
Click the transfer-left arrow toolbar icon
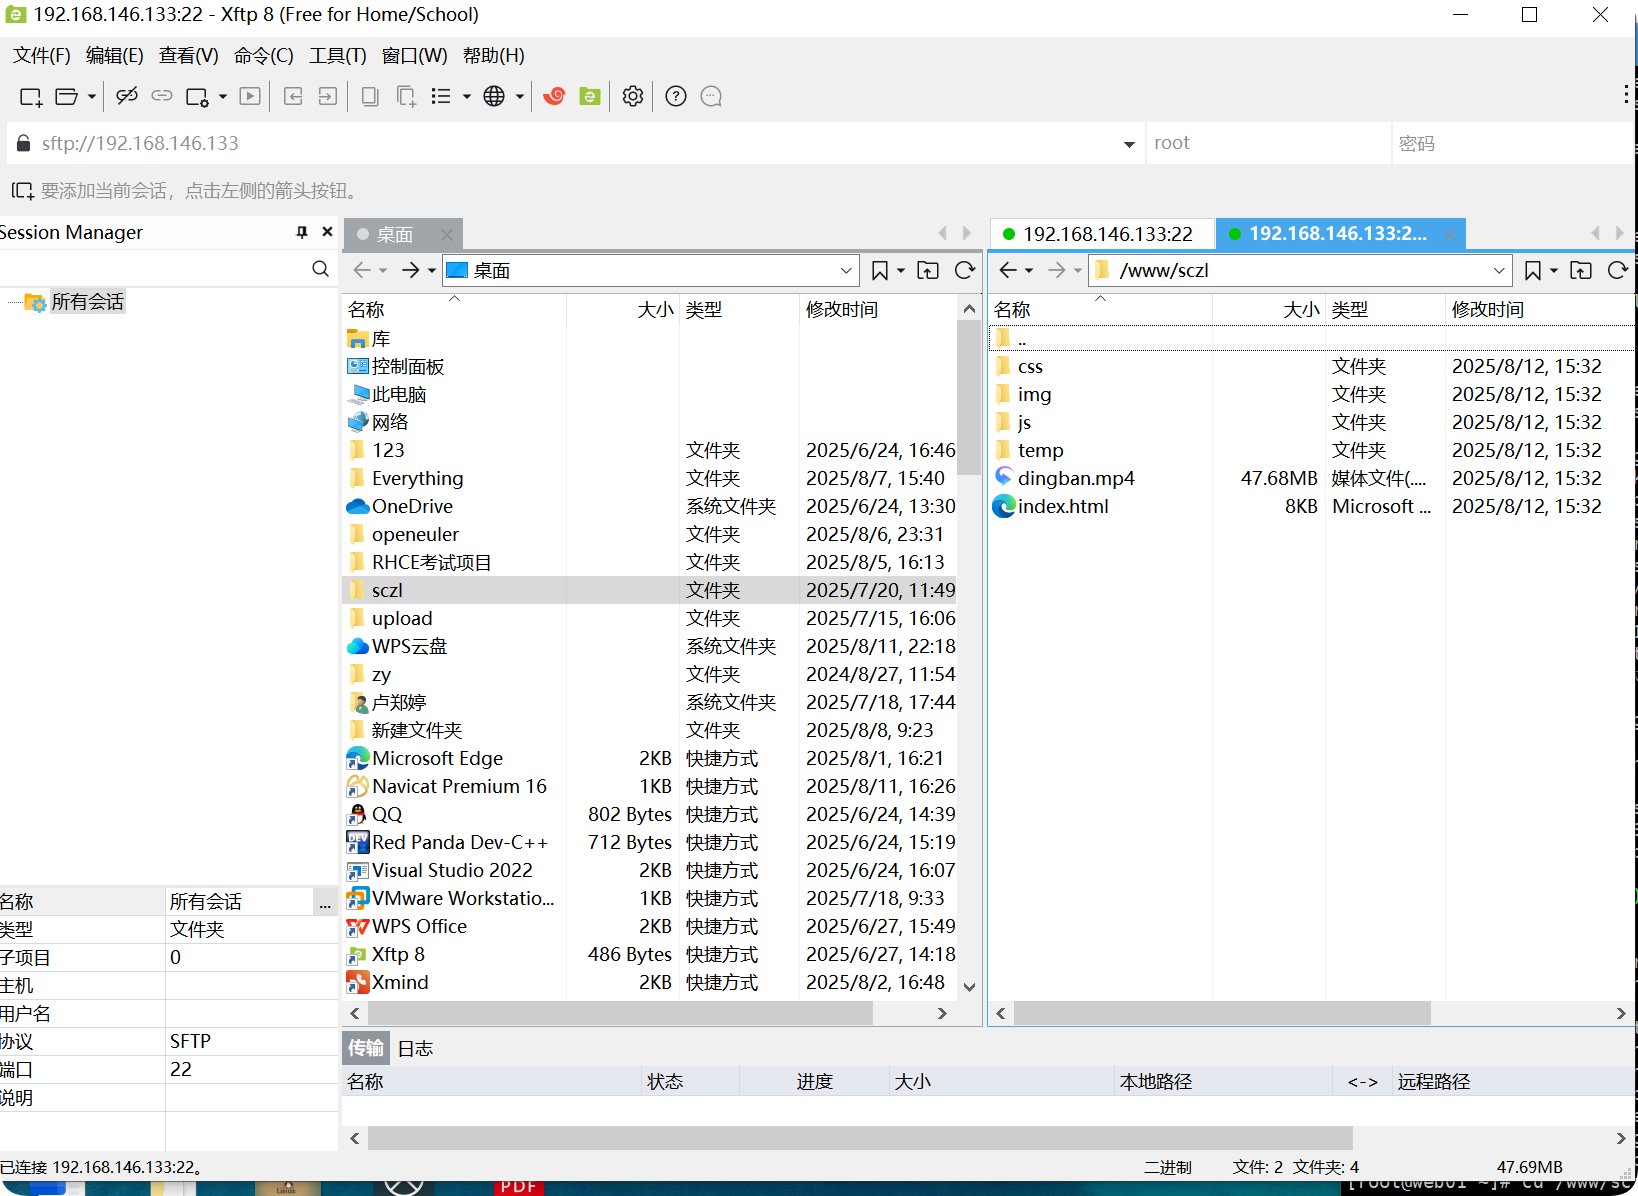click(x=293, y=96)
